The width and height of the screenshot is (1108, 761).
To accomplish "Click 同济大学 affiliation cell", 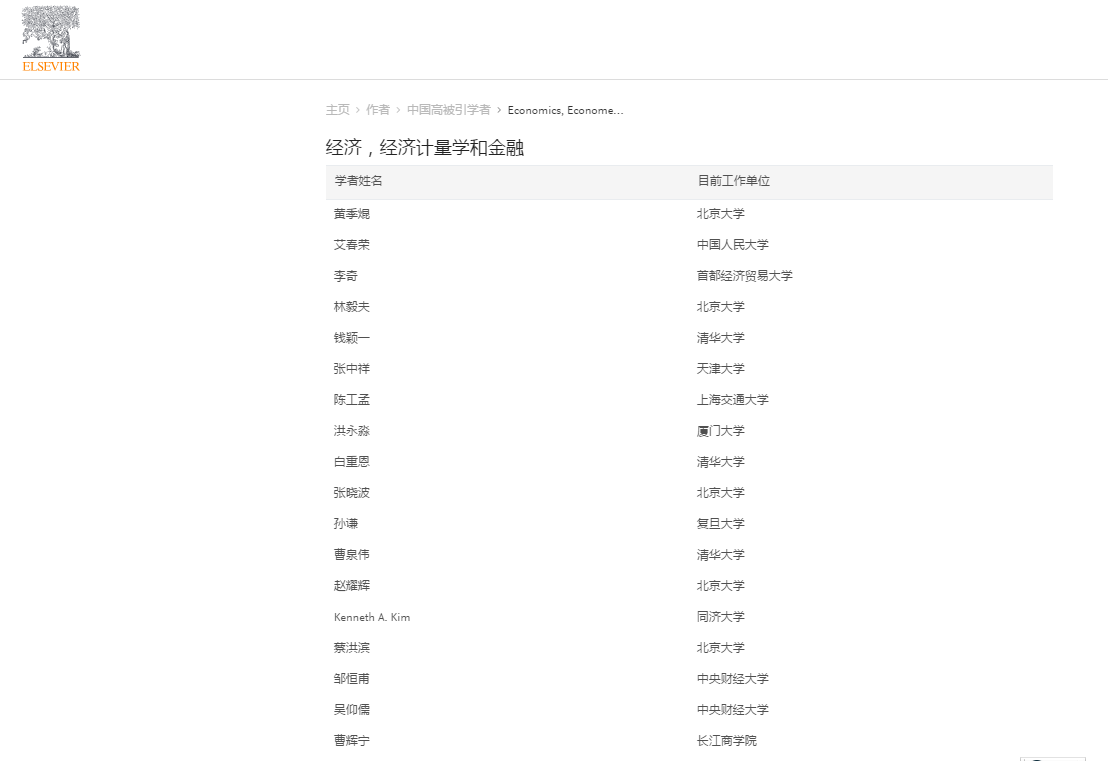I will click(721, 617).
